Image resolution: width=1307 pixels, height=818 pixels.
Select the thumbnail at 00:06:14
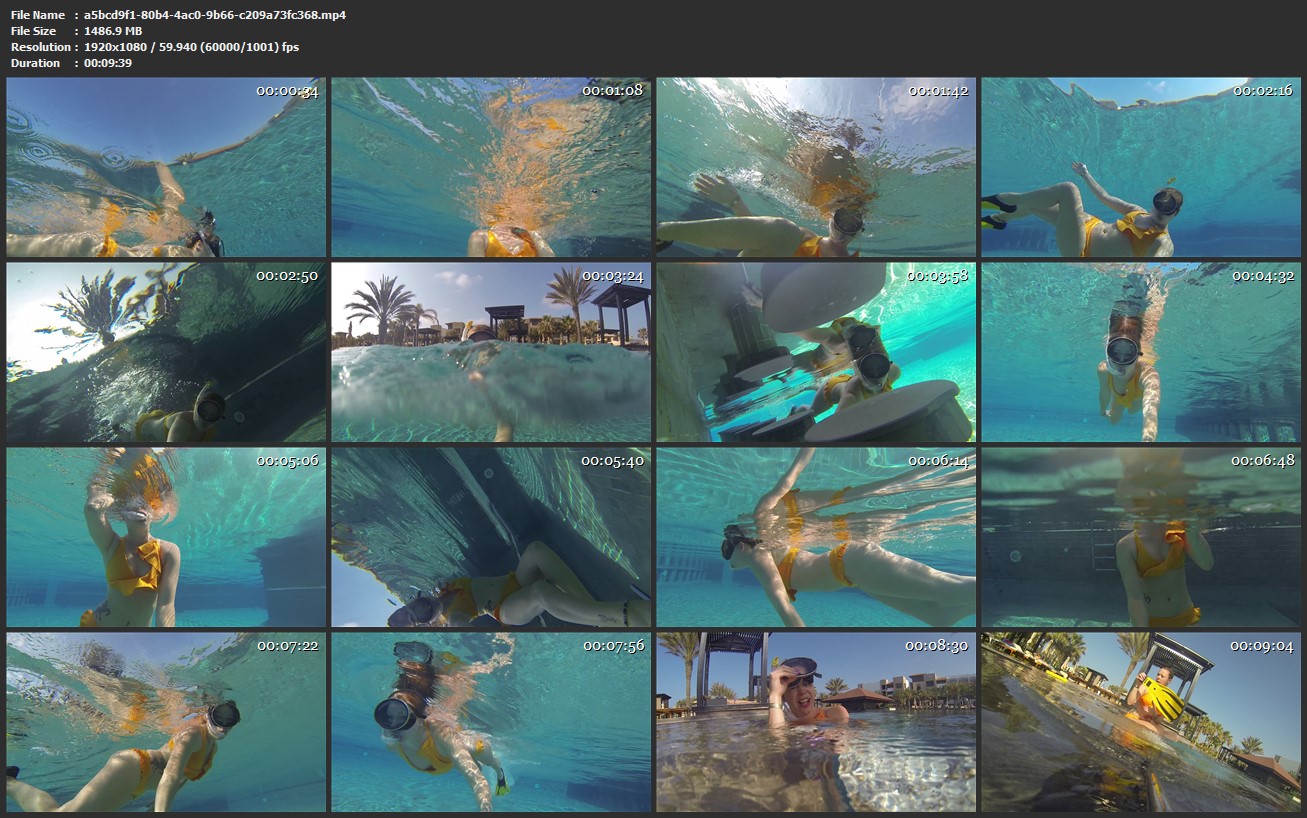tap(816, 537)
